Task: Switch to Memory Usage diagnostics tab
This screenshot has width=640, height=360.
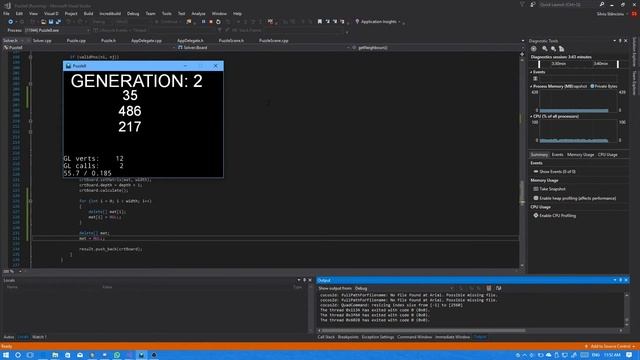Action: tap(580, 155)
